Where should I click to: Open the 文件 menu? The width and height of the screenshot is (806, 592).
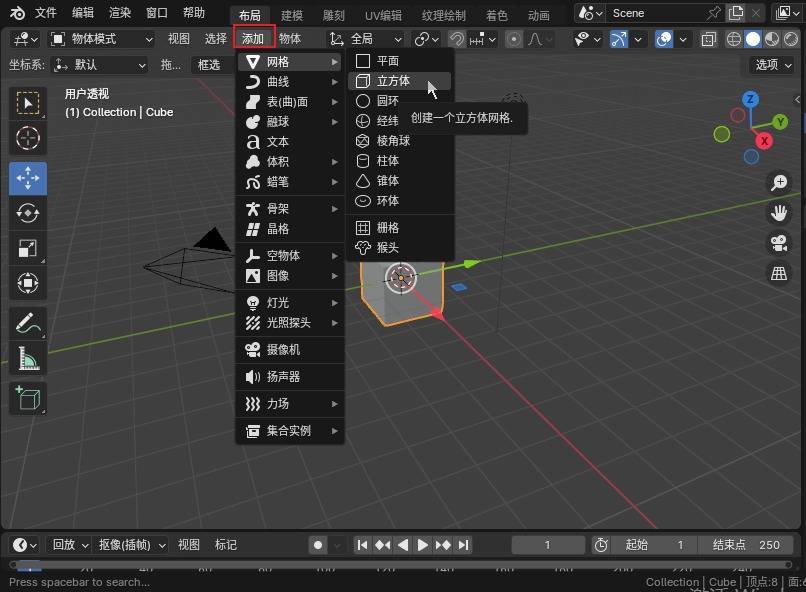click(46, 13)
